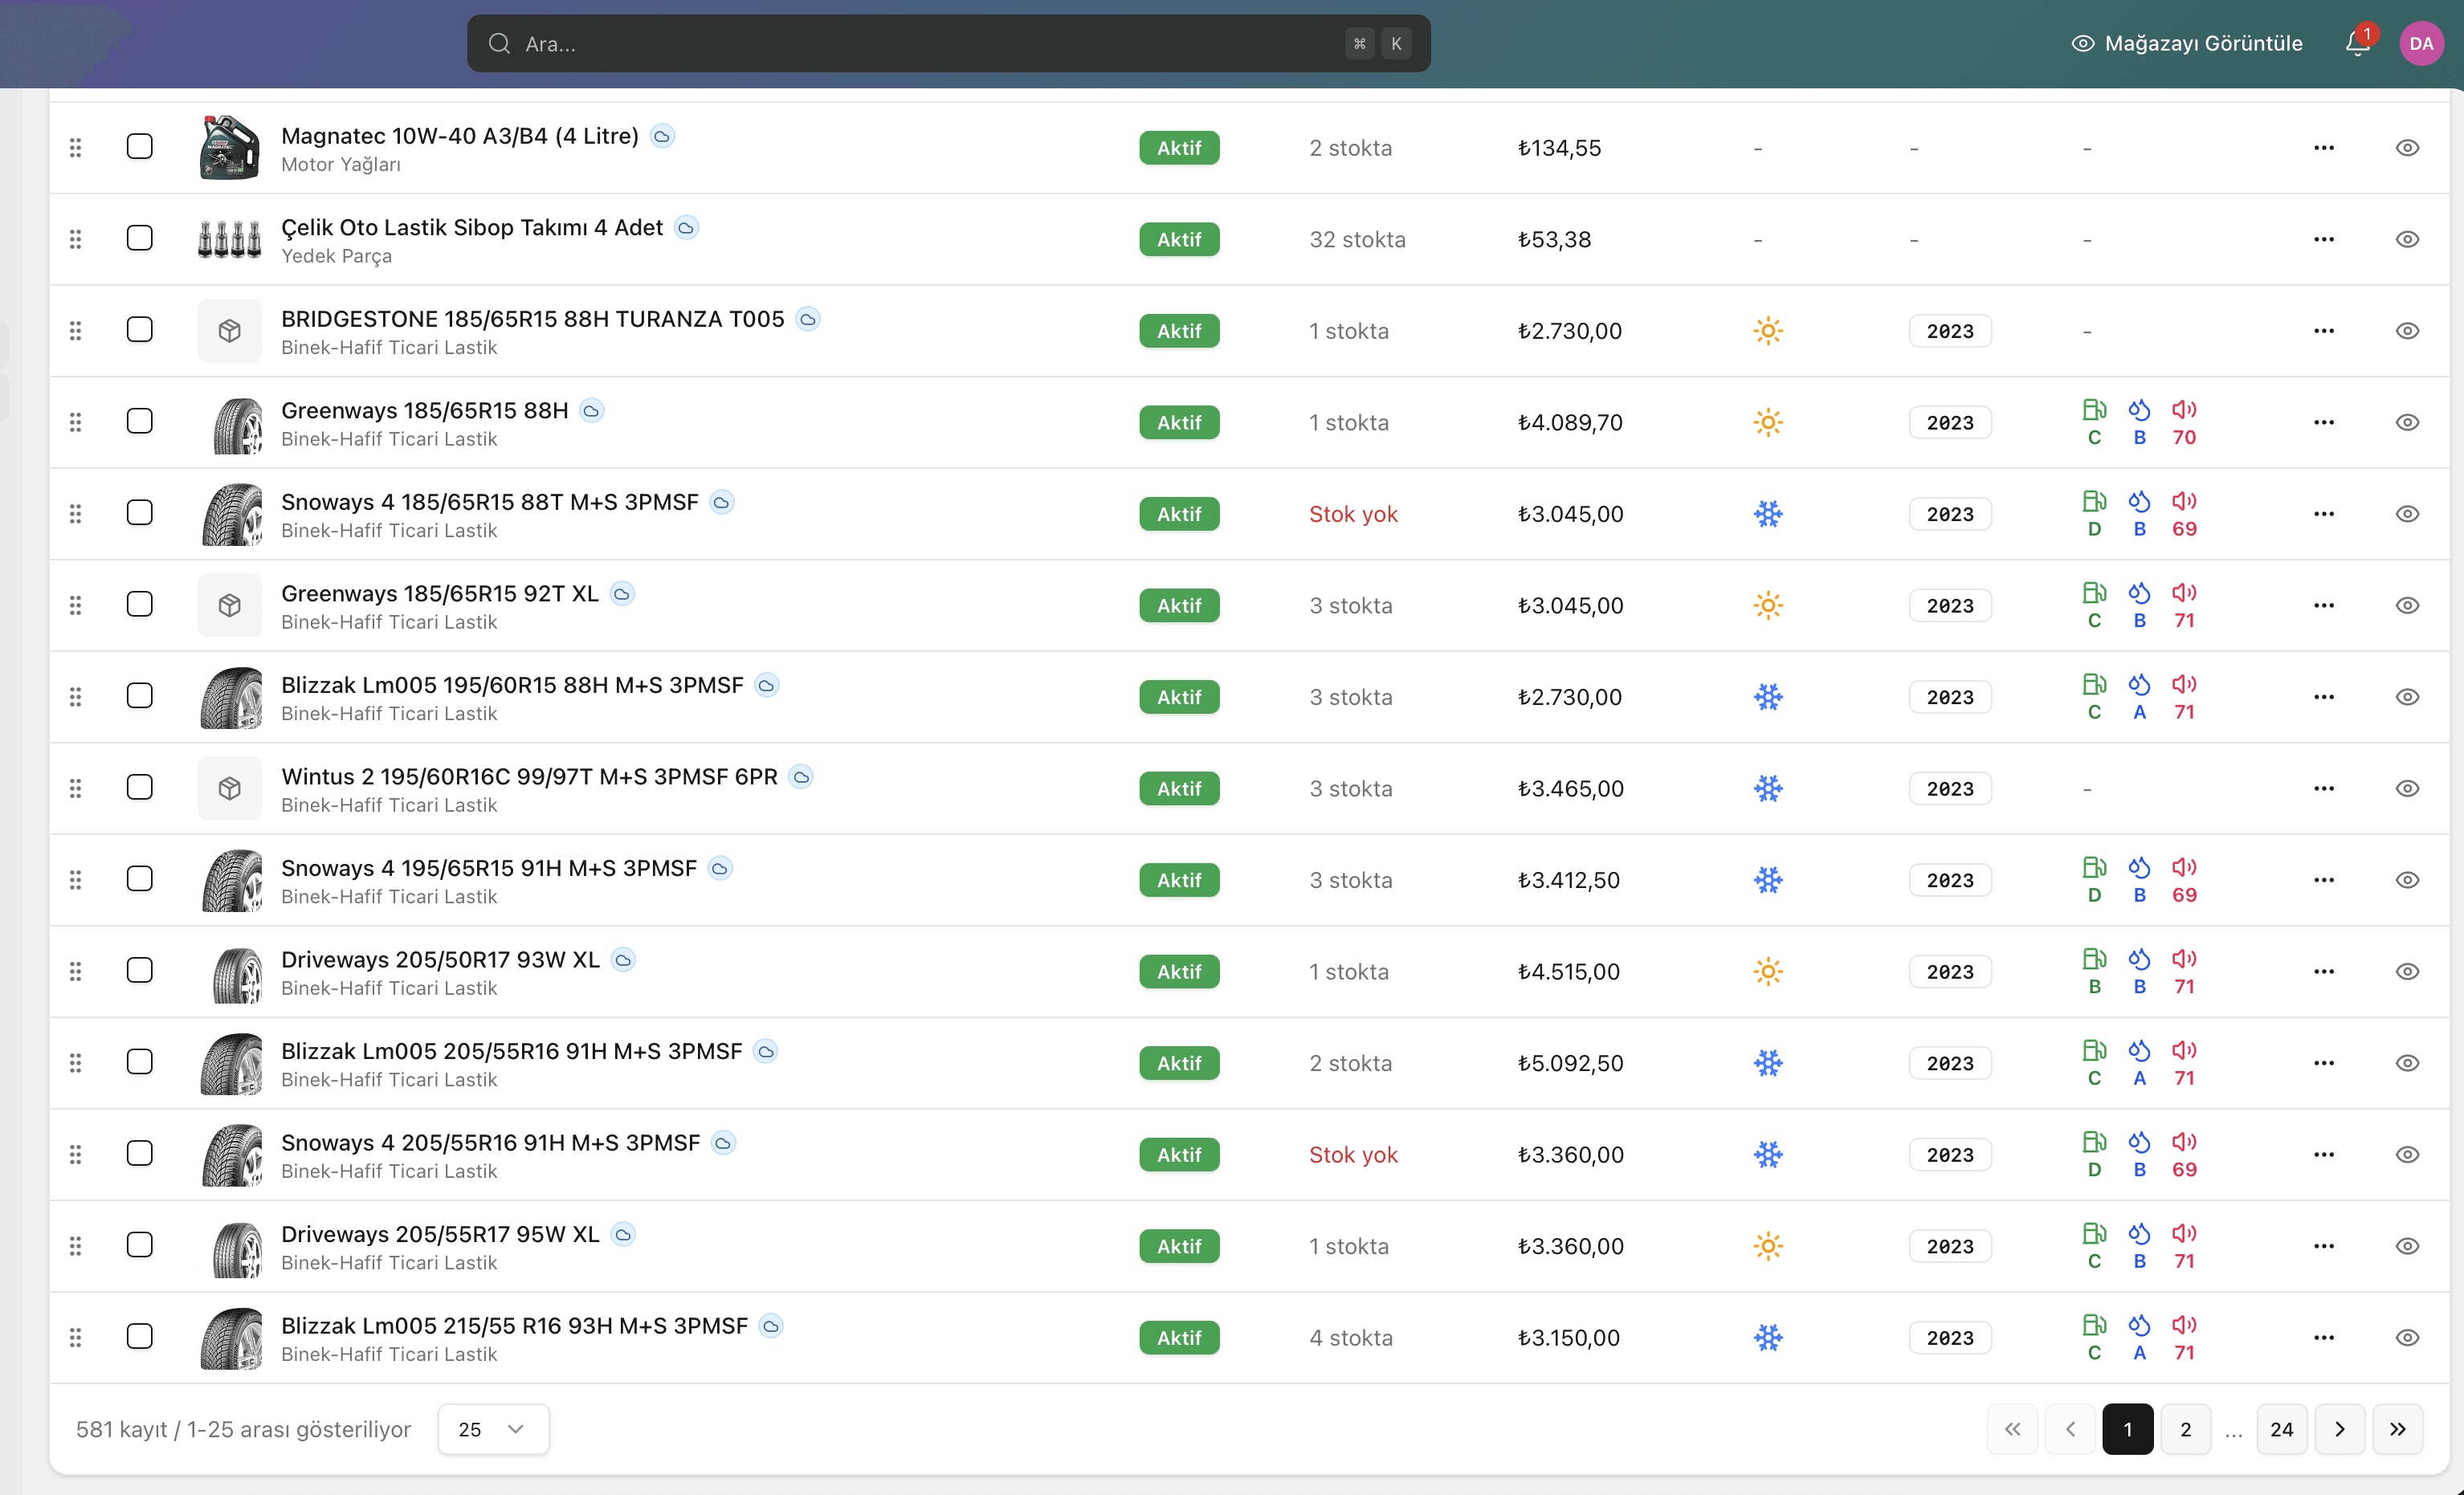The width and height of the screenshot is (2464, 1495).
Task: Click the cloud icon beside Çelik Oto Lastik Sibop
Action: pyautogui.click(x=686, y=228)
